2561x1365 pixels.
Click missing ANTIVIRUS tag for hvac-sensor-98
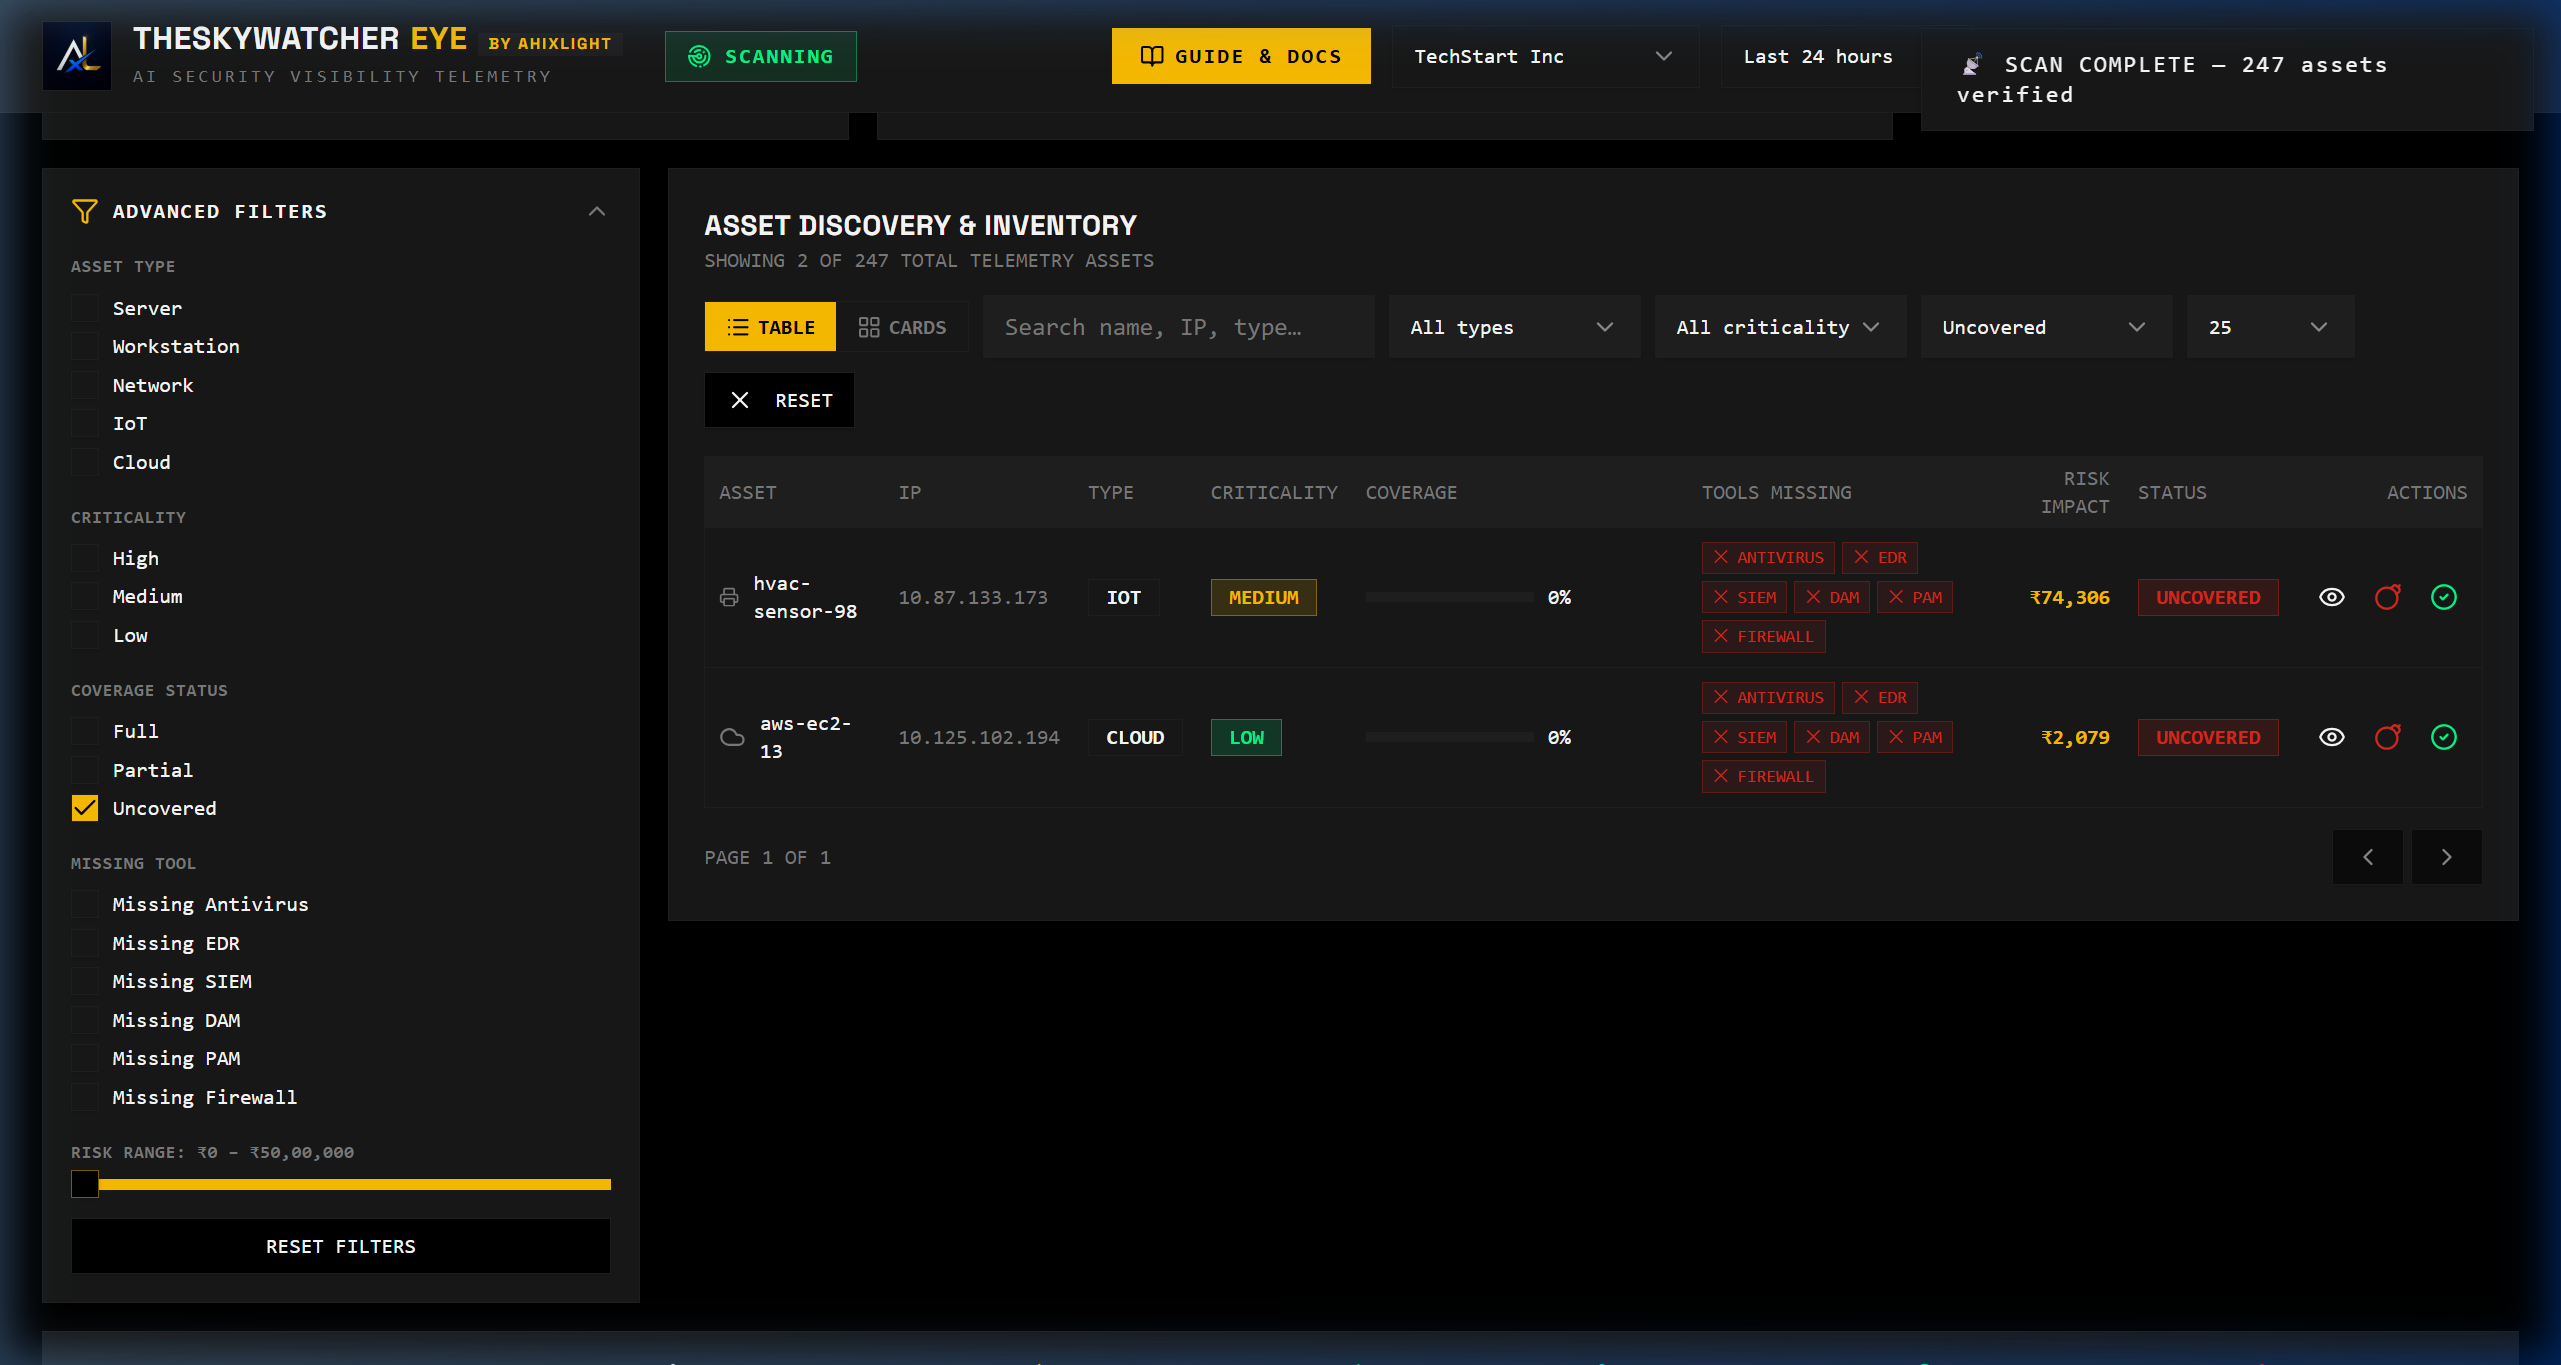(1768, 557)
